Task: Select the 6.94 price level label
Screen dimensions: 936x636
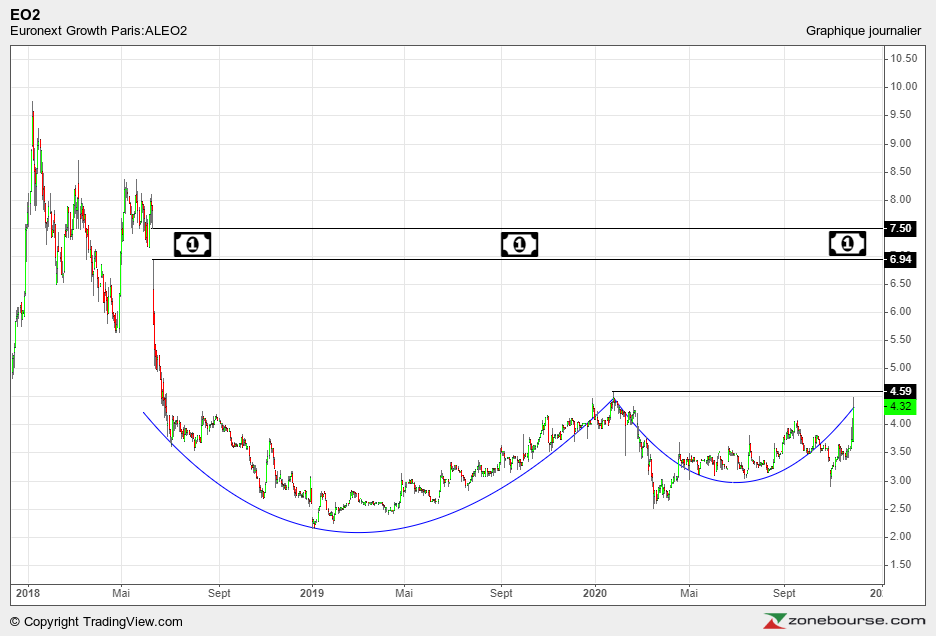Action: coord(900,259)
